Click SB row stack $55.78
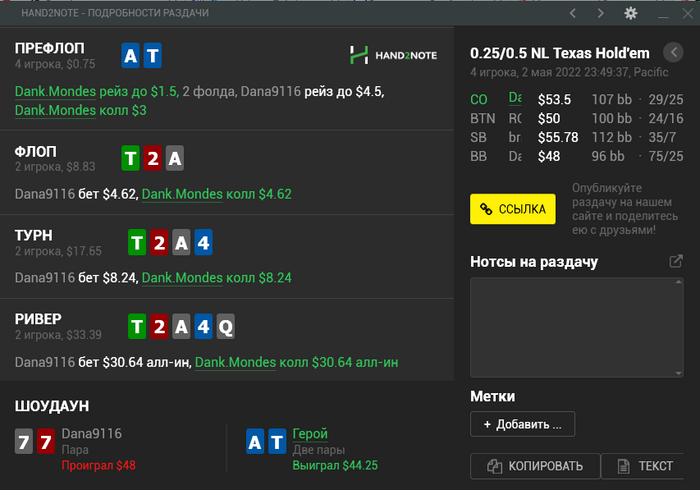 (558, 137)
